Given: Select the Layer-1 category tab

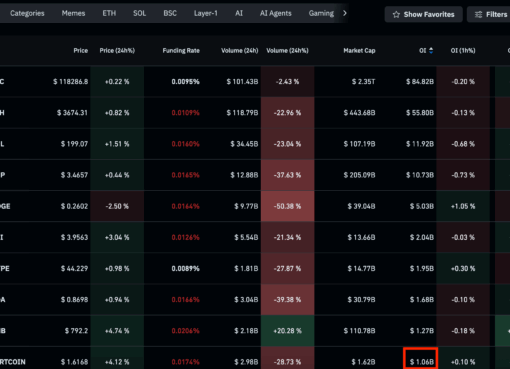Looking at the screenshot, I should 206,13.
